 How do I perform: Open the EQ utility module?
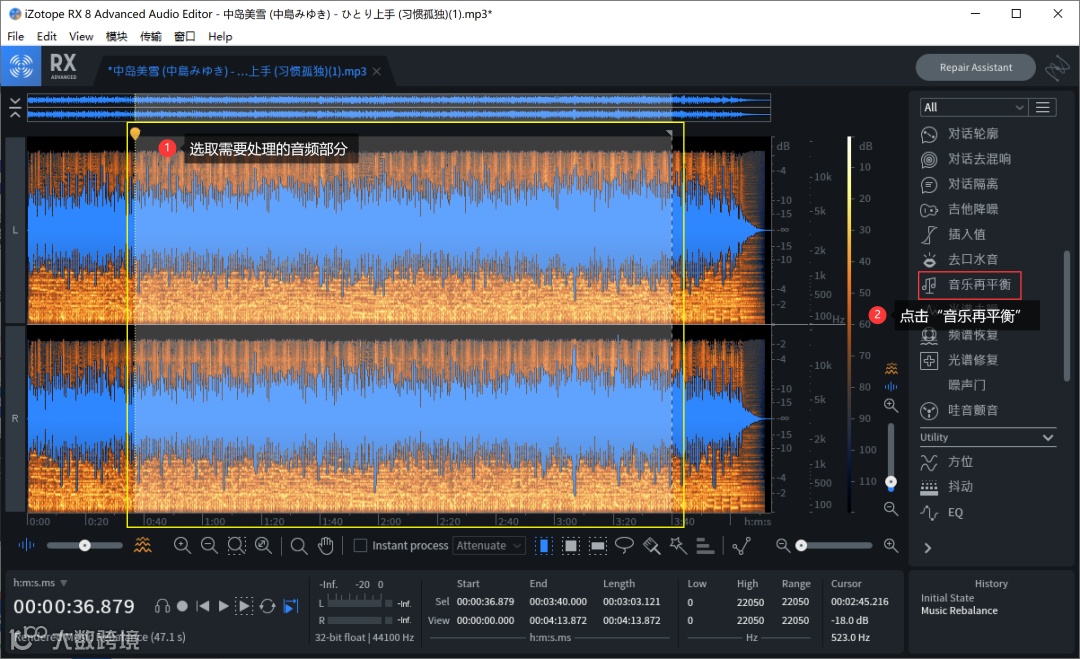[x=955, y=512]
